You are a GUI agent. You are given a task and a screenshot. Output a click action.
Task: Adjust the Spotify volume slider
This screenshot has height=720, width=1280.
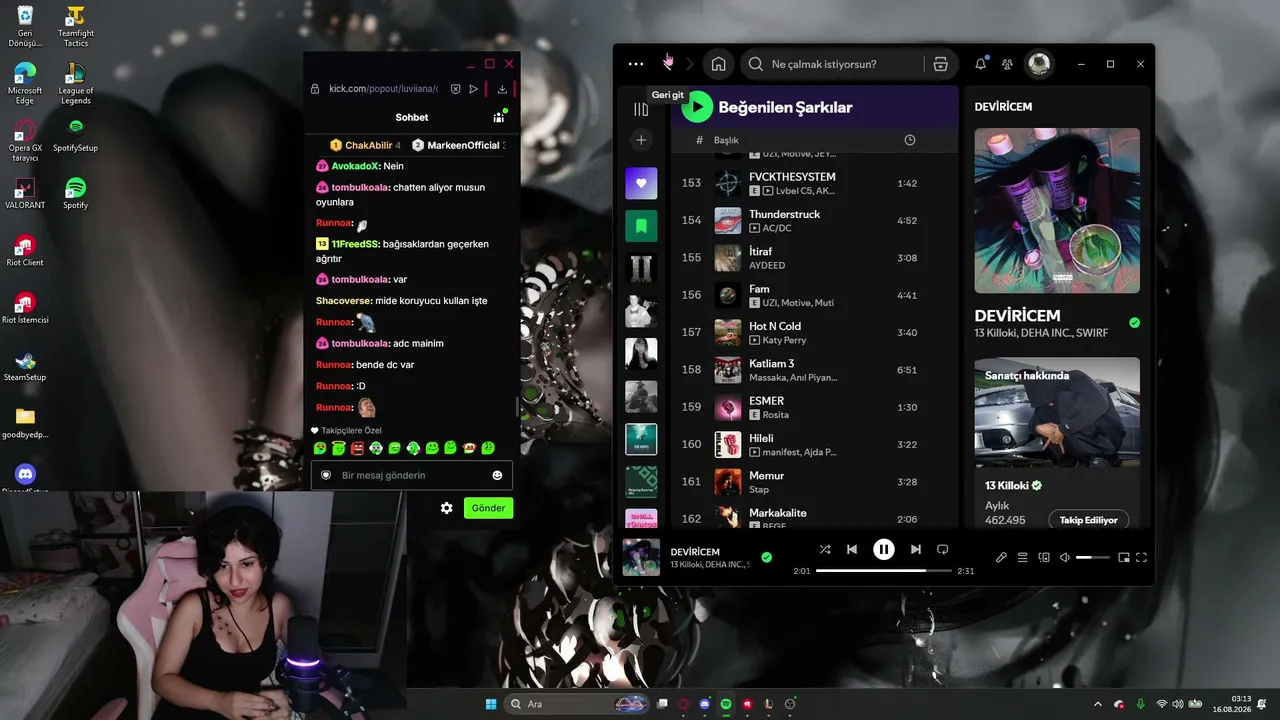(1093, 557)
